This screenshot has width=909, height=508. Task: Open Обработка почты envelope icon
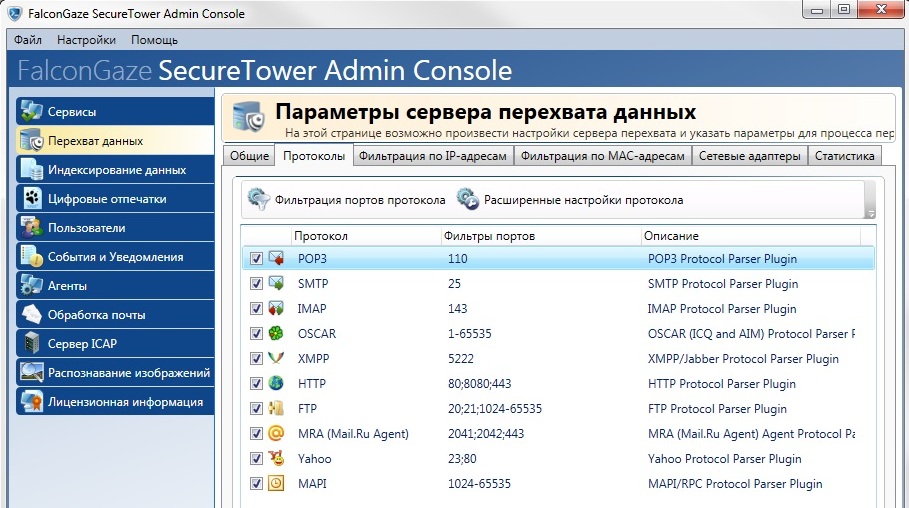tap(31, 314)
